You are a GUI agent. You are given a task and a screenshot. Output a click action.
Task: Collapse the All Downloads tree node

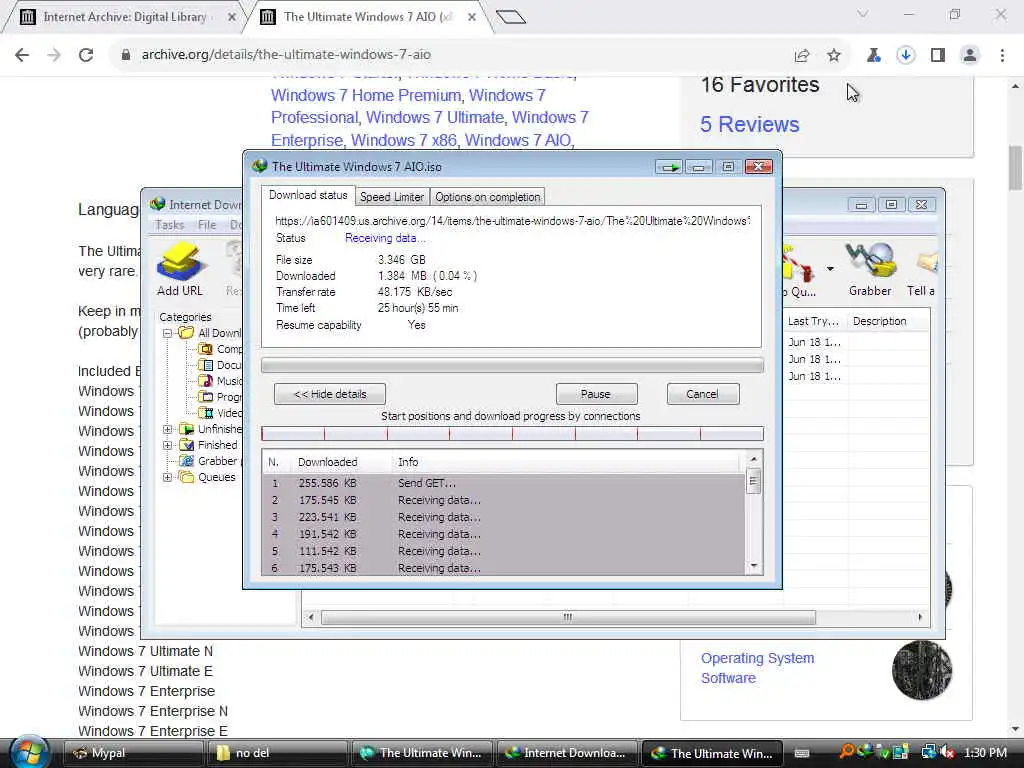(x=168, y=333)
